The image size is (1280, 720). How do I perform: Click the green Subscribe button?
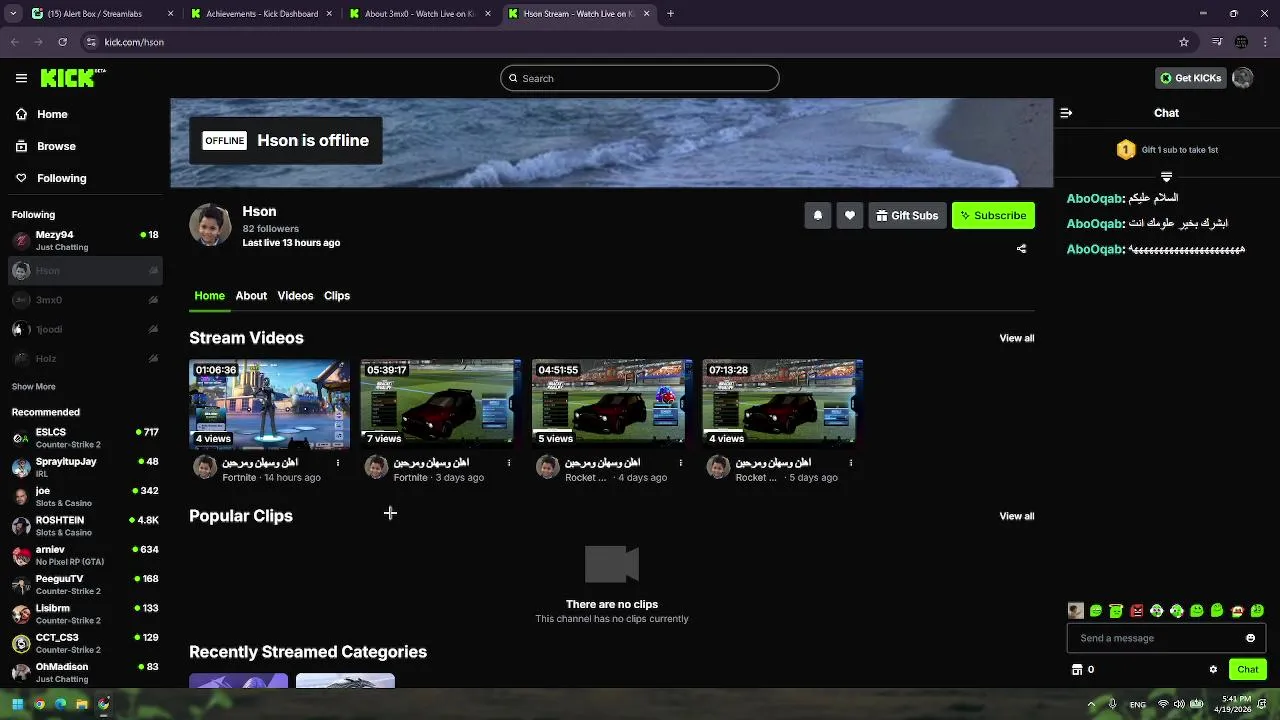(x=993, y=215)
